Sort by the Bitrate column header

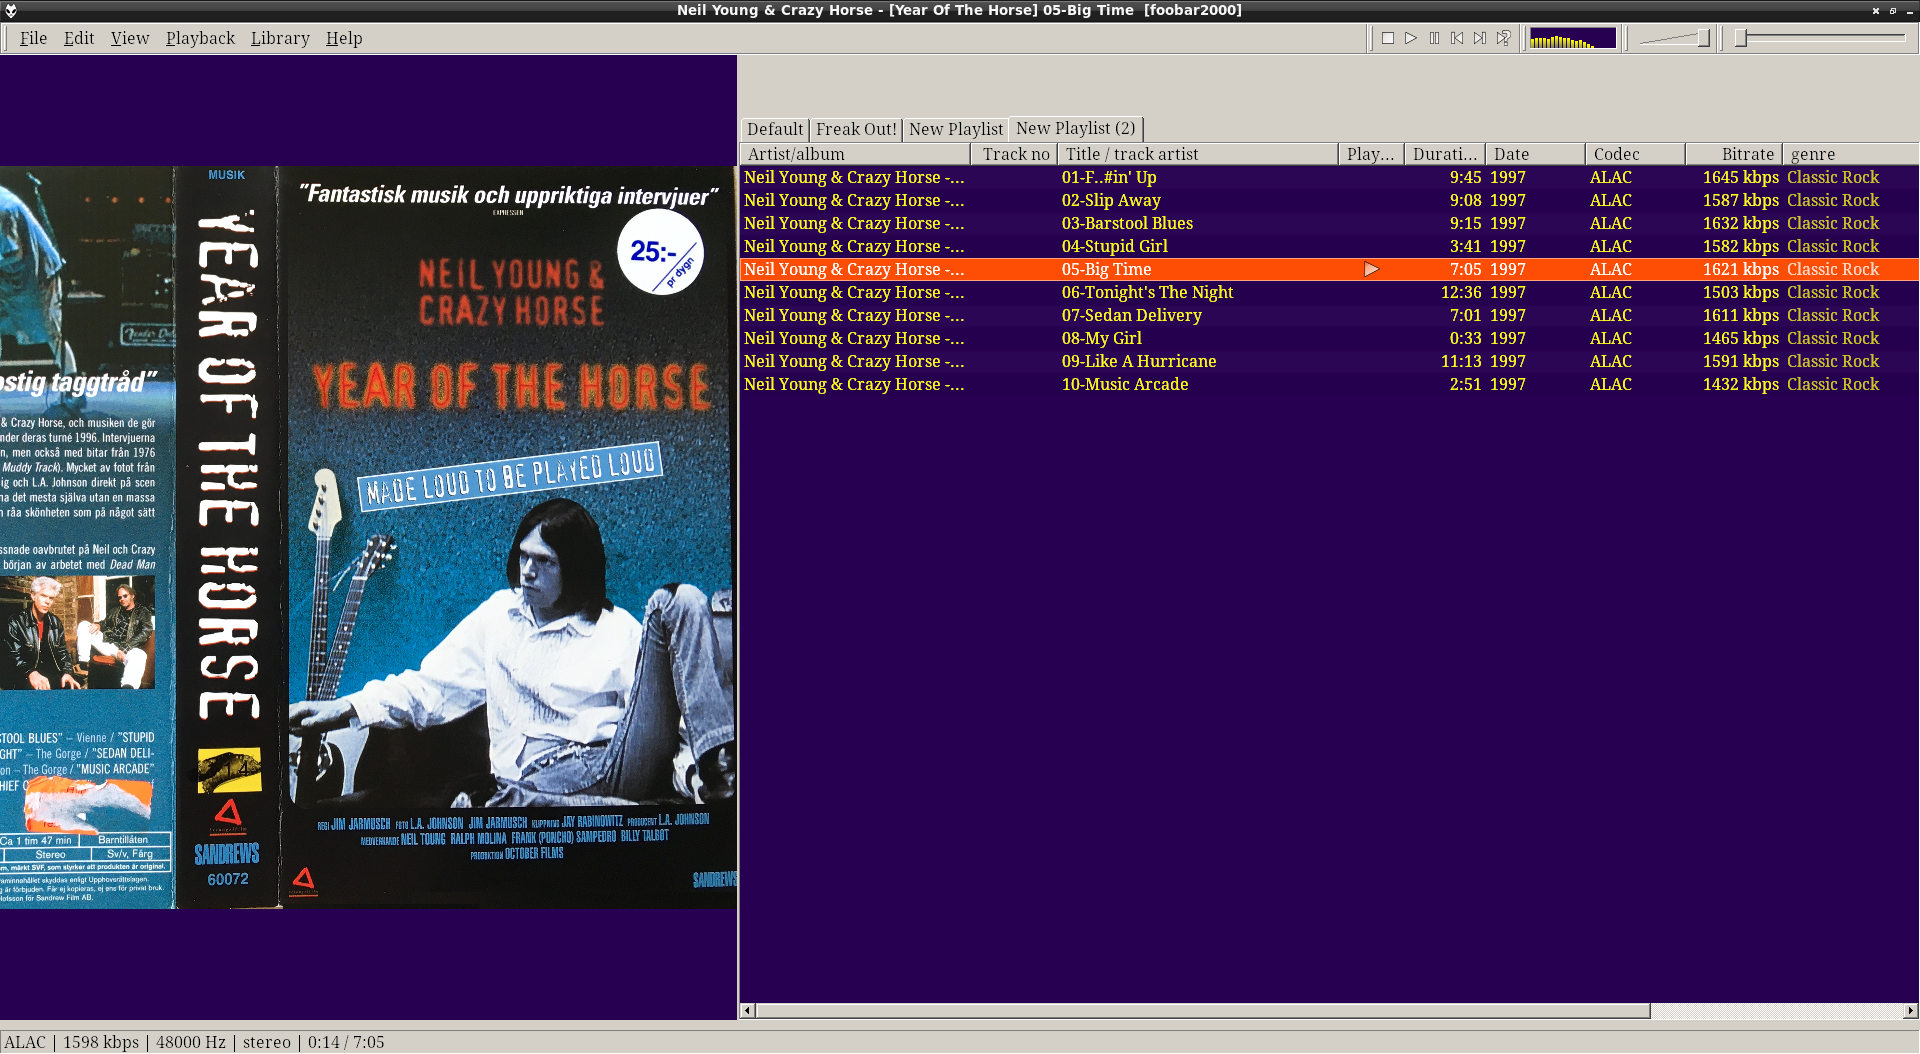coord(1734,154)
